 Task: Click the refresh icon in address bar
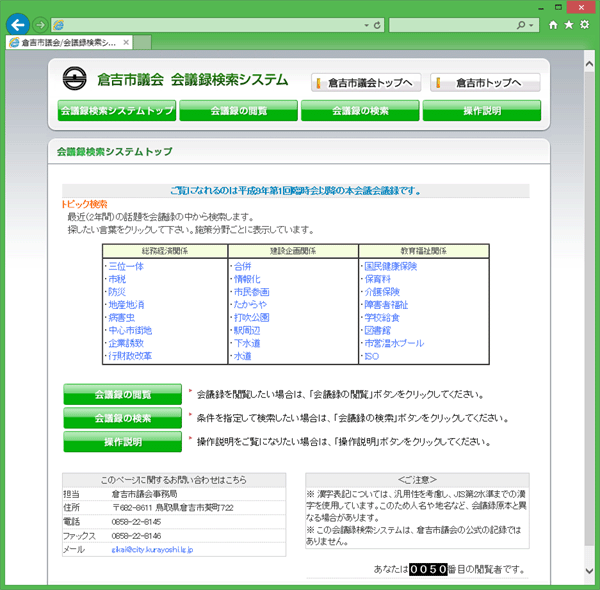tap(377, 25)
